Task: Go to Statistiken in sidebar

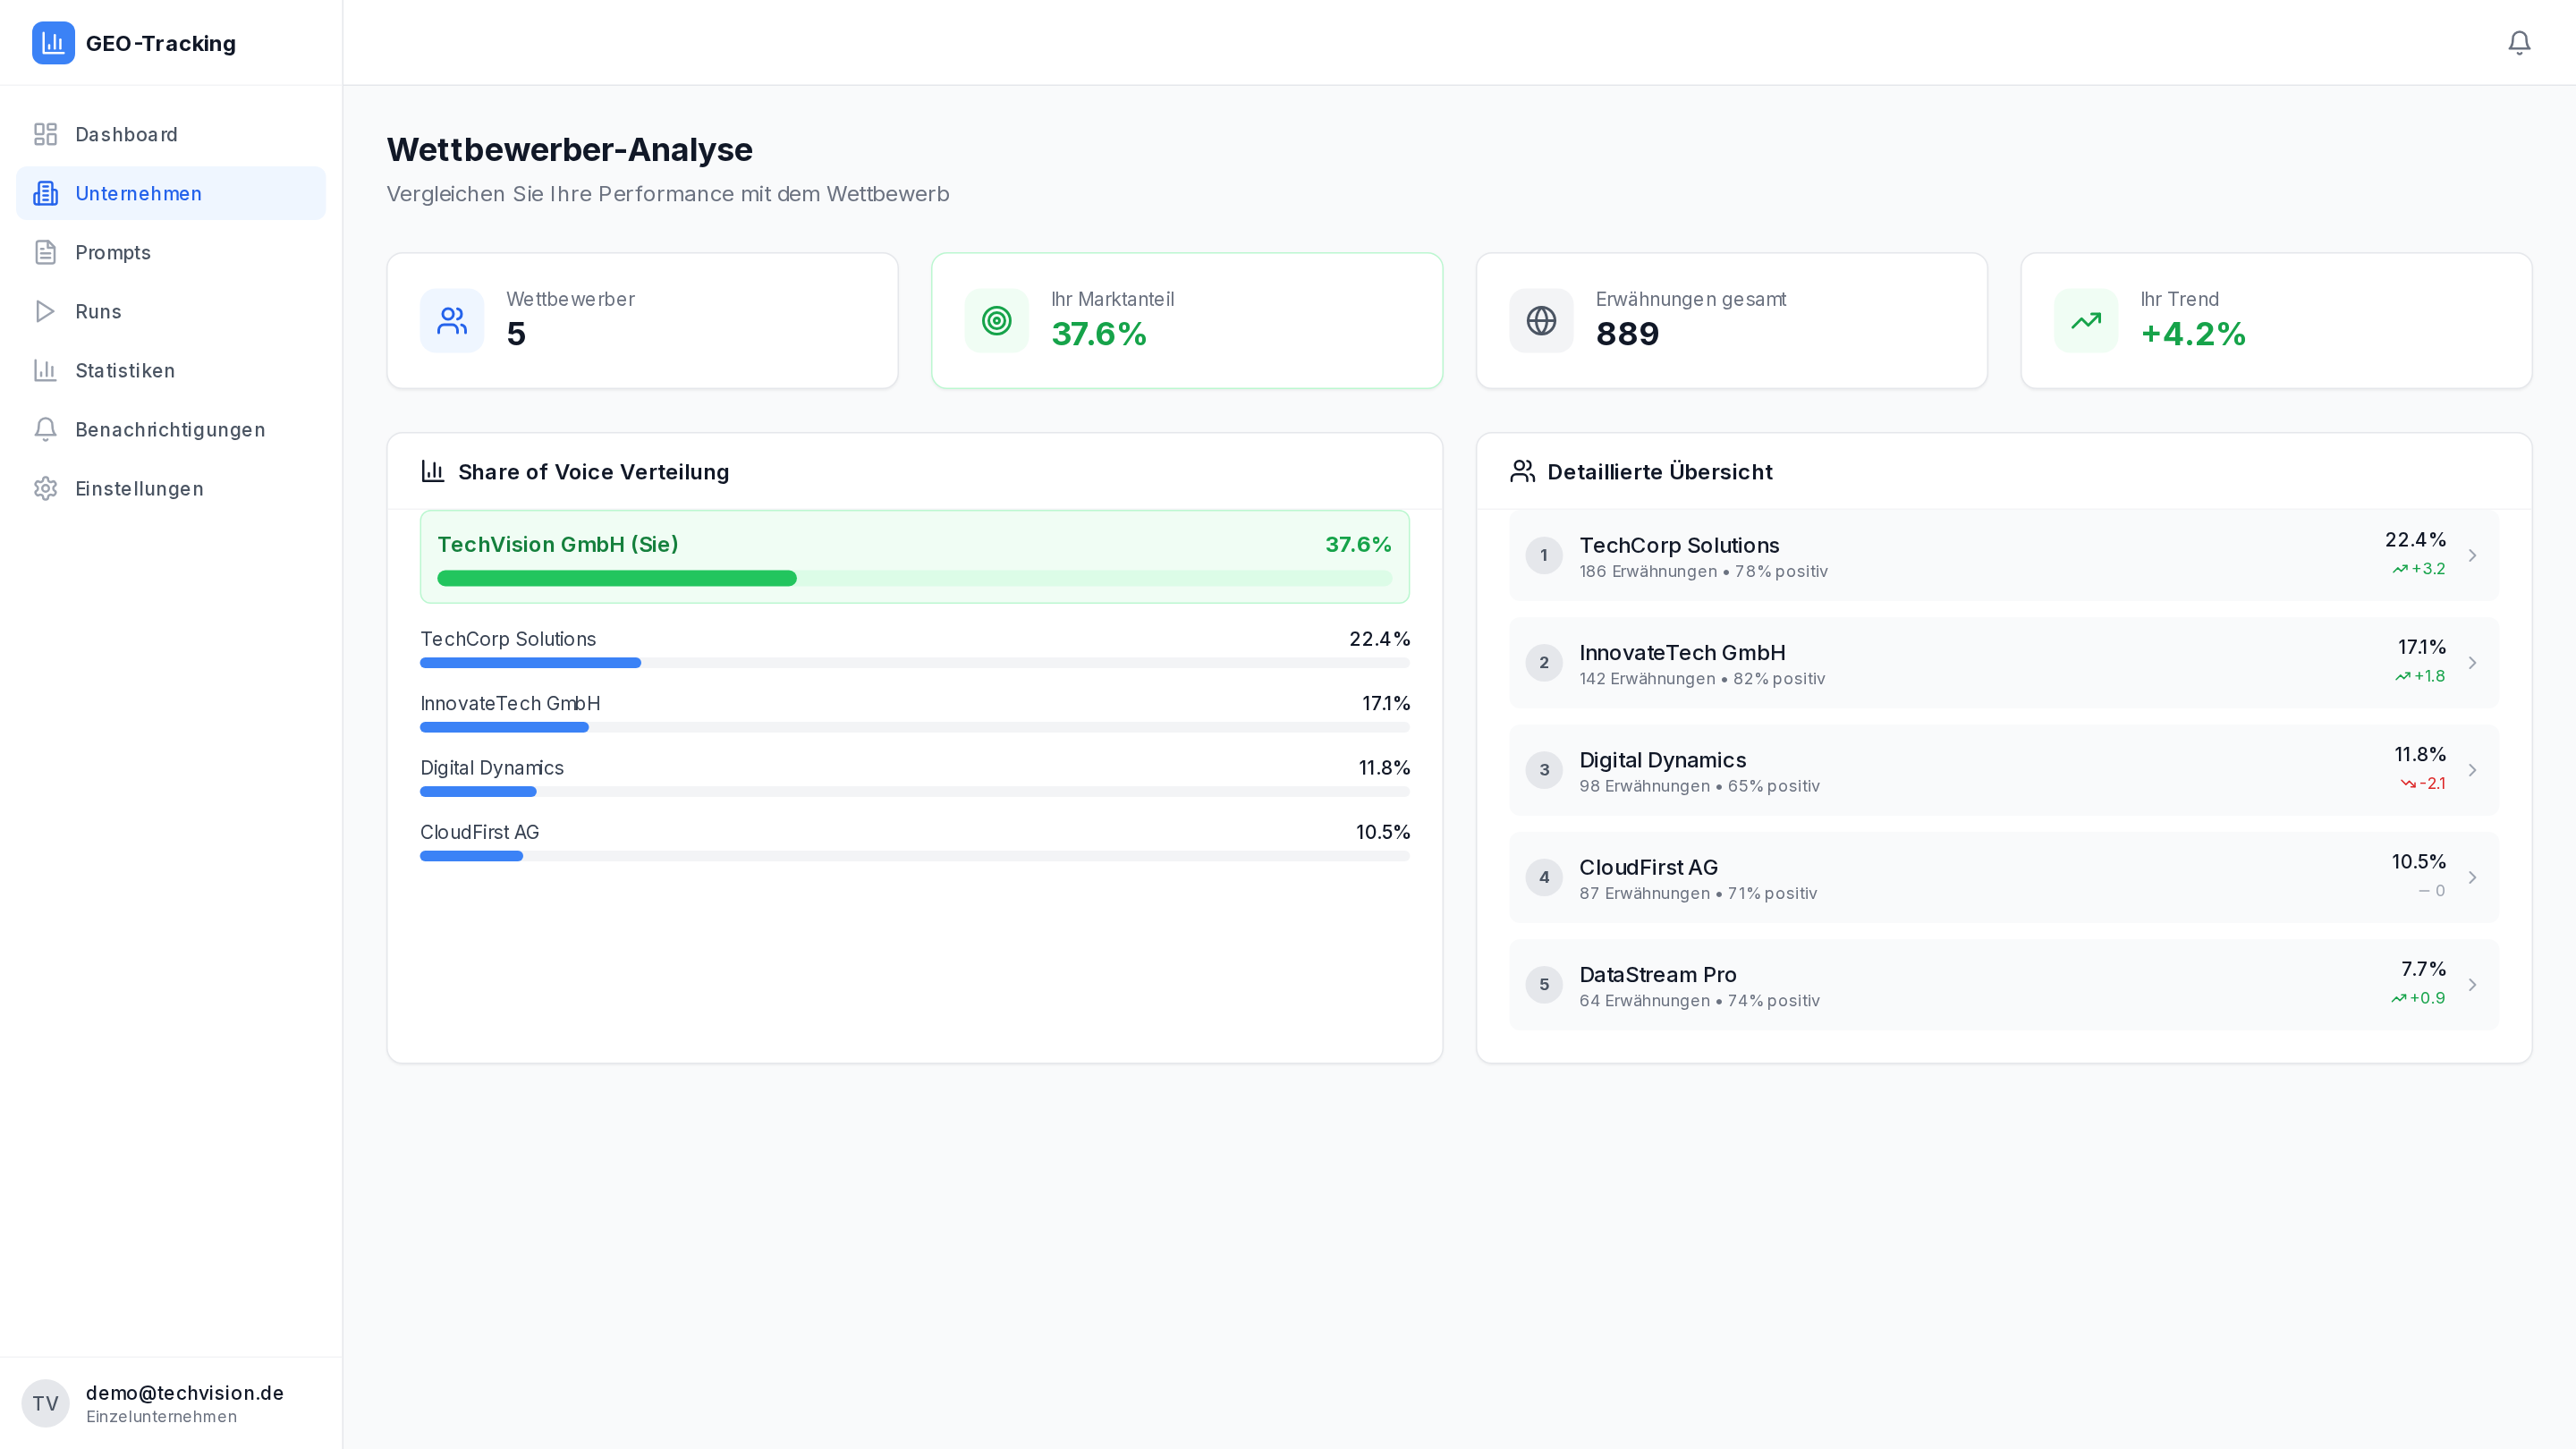Action: coord(125,370)
